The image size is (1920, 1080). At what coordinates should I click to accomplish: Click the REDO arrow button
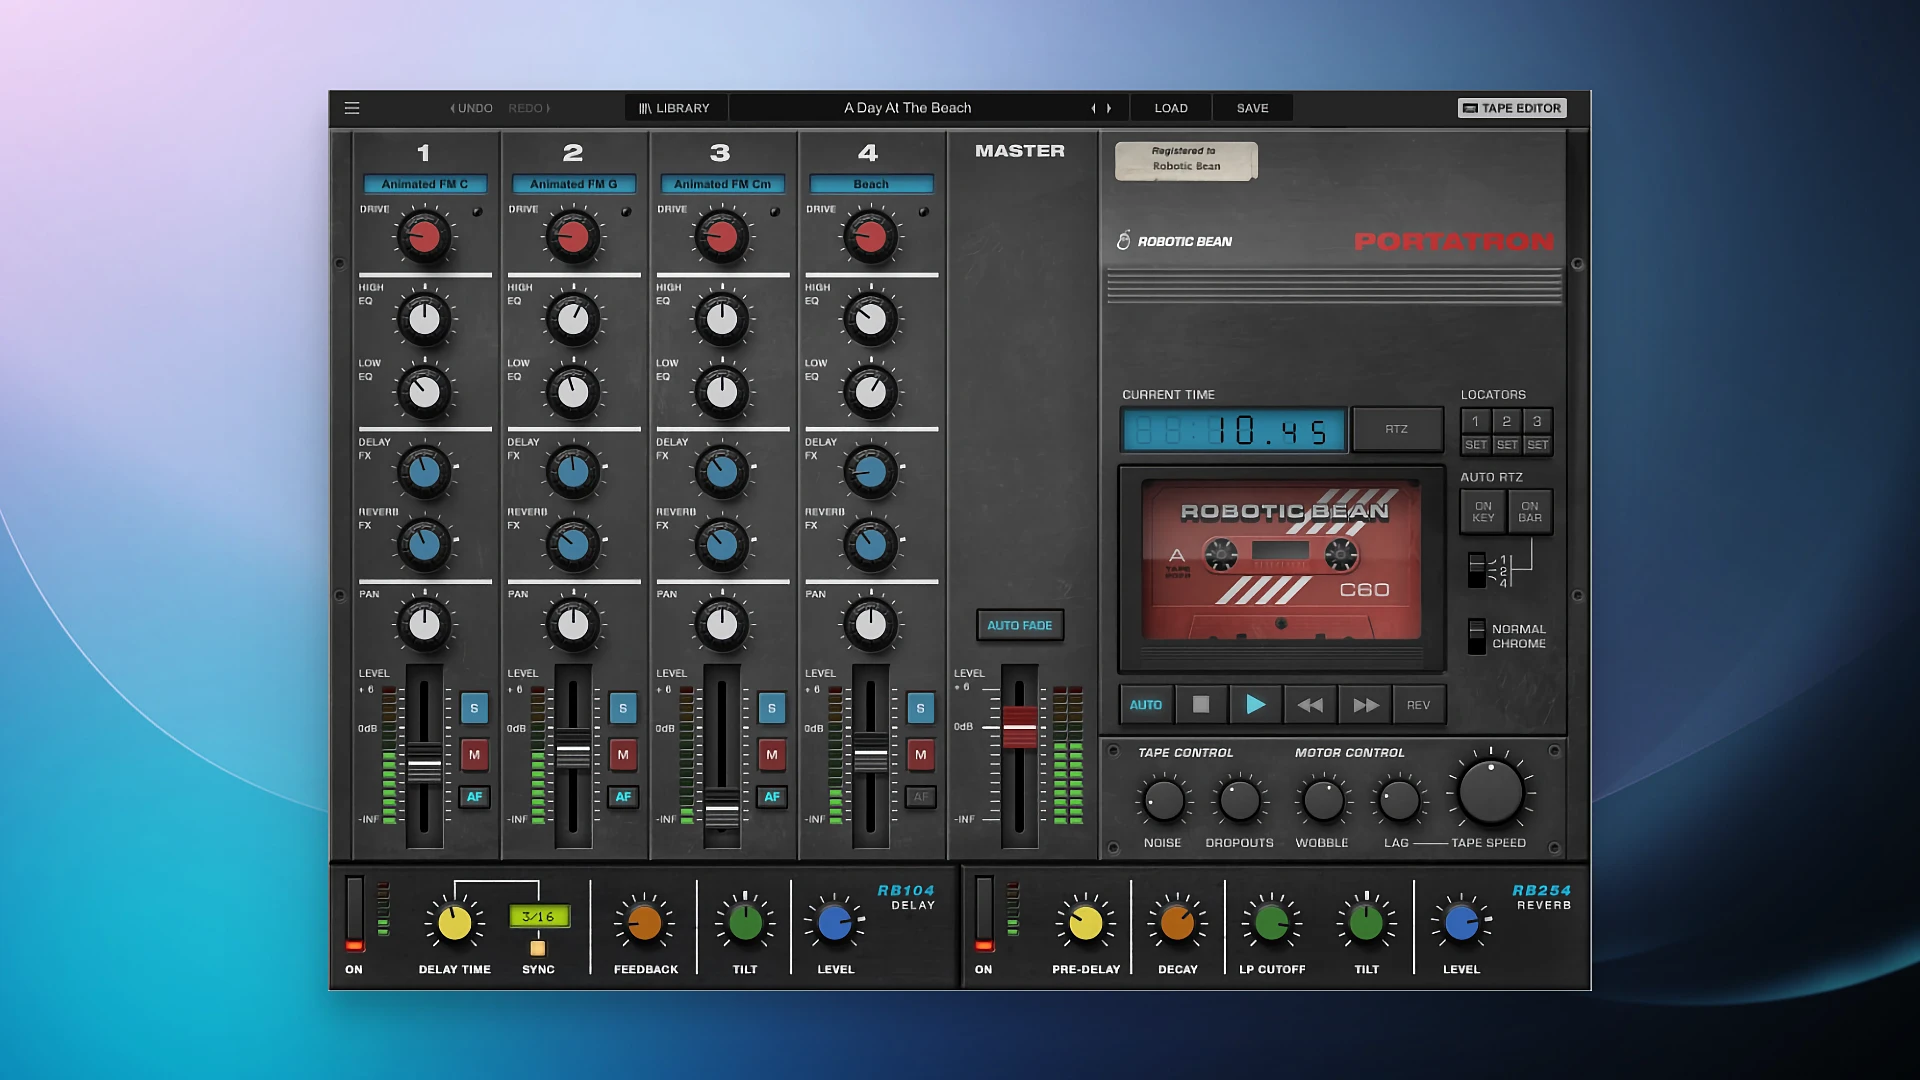(x=529, y=108)
